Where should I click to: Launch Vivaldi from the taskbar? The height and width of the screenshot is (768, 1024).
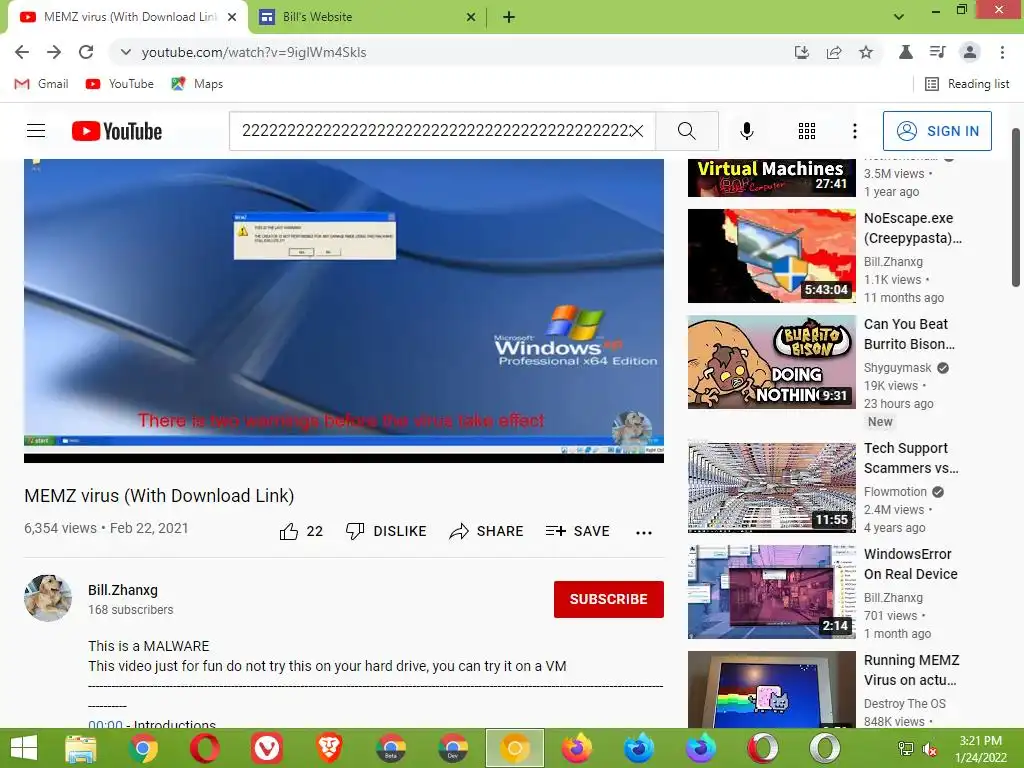[266, 748]
